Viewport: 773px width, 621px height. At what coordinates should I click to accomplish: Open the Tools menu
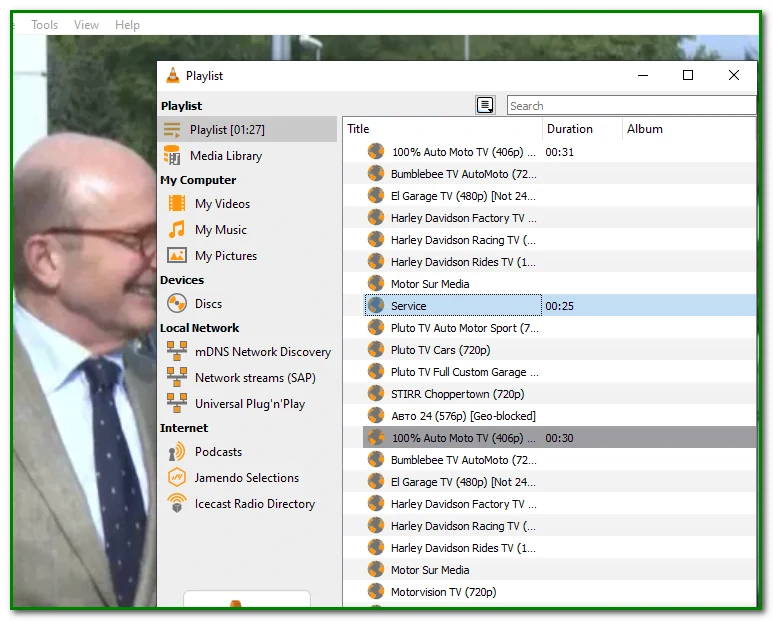point(44,25)
